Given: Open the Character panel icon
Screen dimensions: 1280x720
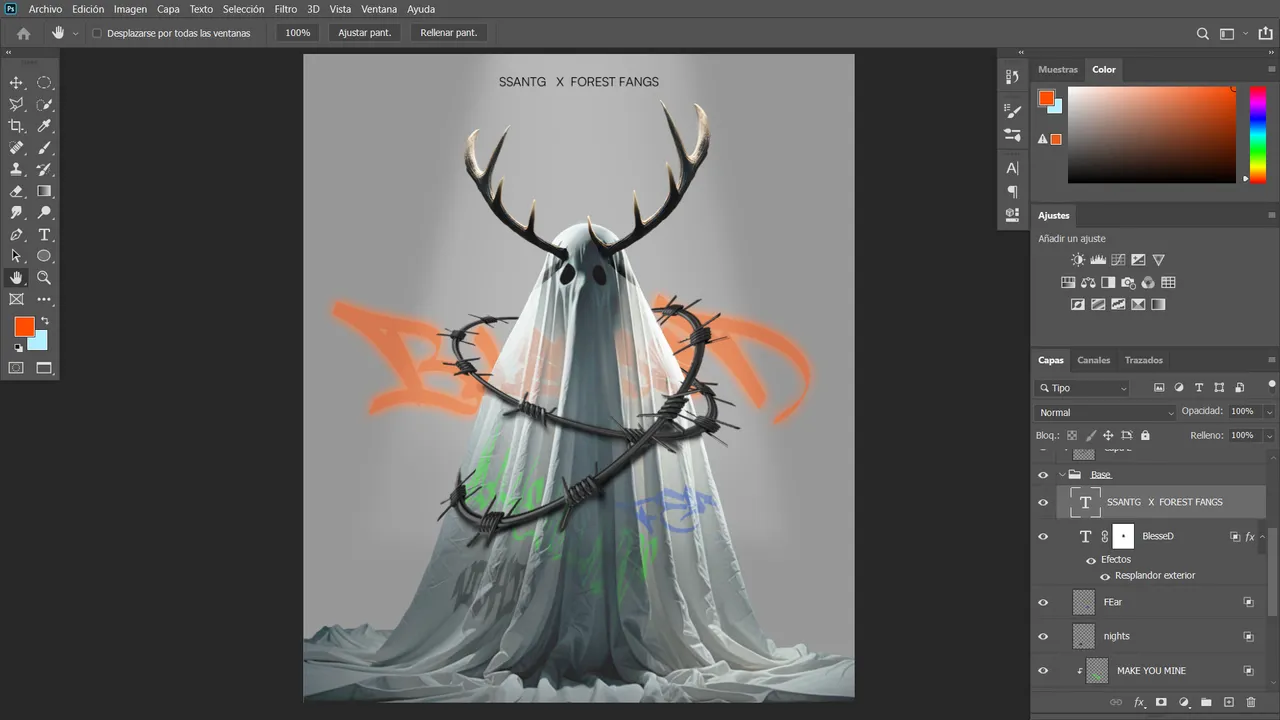Looking at the screenshot, I should pyautogui.click(x=1013, y=168).
